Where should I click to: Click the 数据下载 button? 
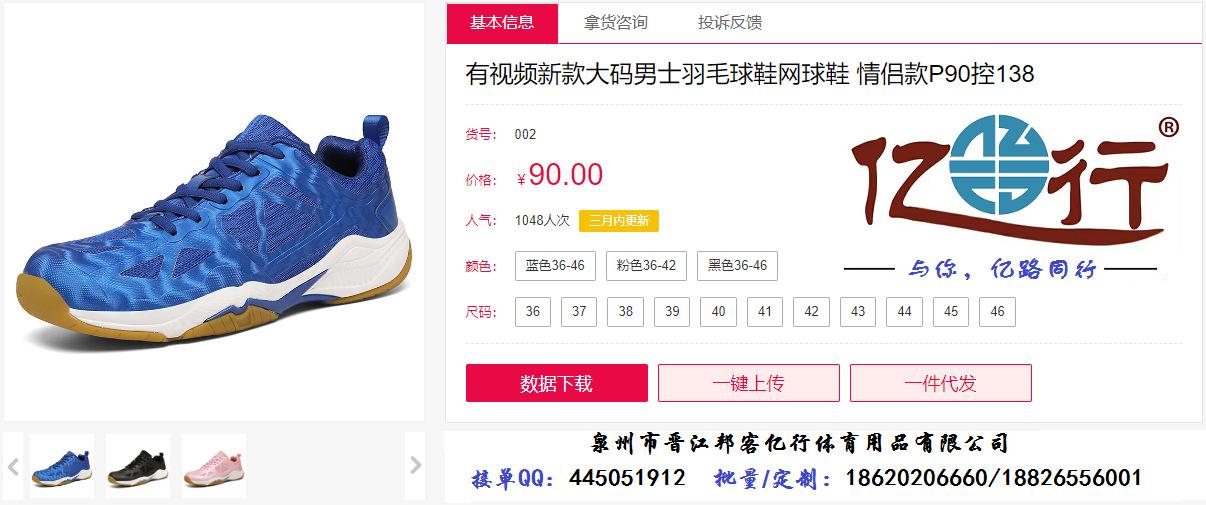556,383
